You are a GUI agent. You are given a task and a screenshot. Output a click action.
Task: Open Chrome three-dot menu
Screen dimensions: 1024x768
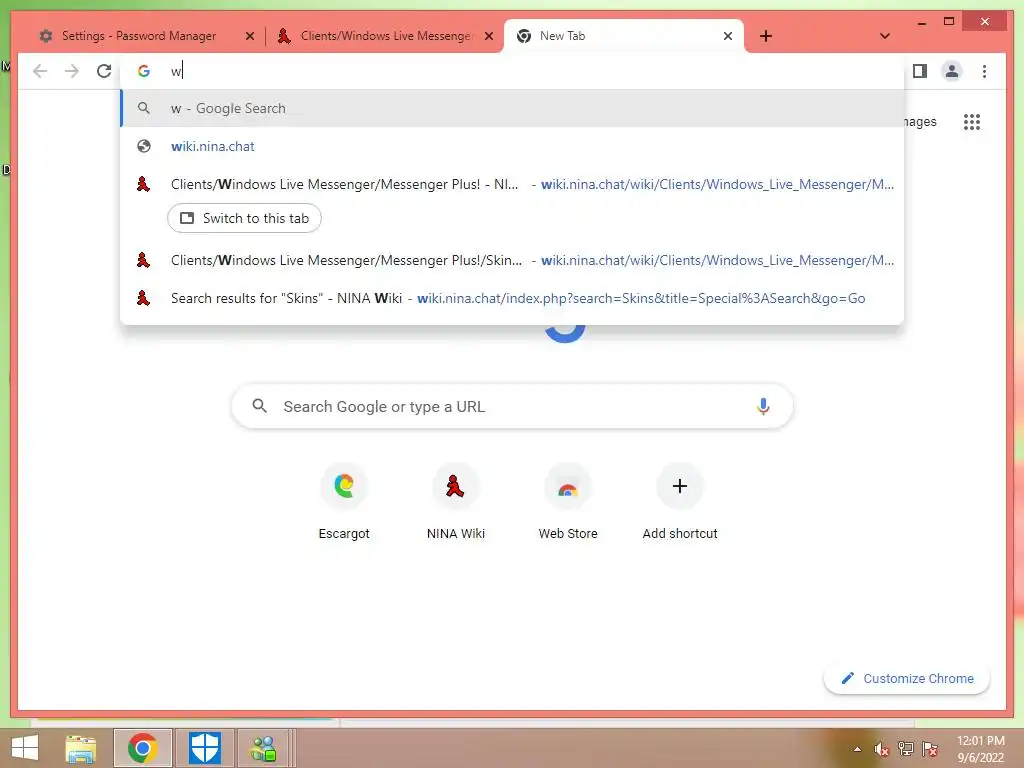pyautogui.click(x=984, y=71)
